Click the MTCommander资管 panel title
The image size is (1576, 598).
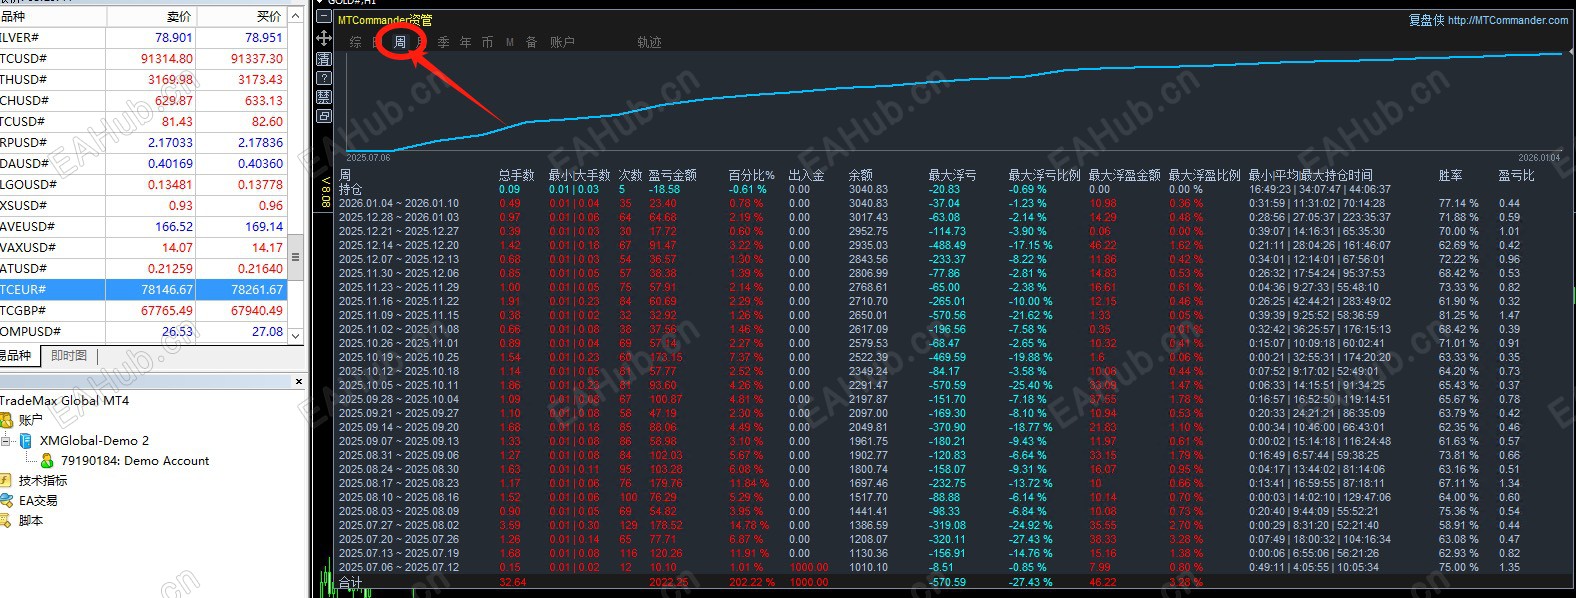click(385, 20)
